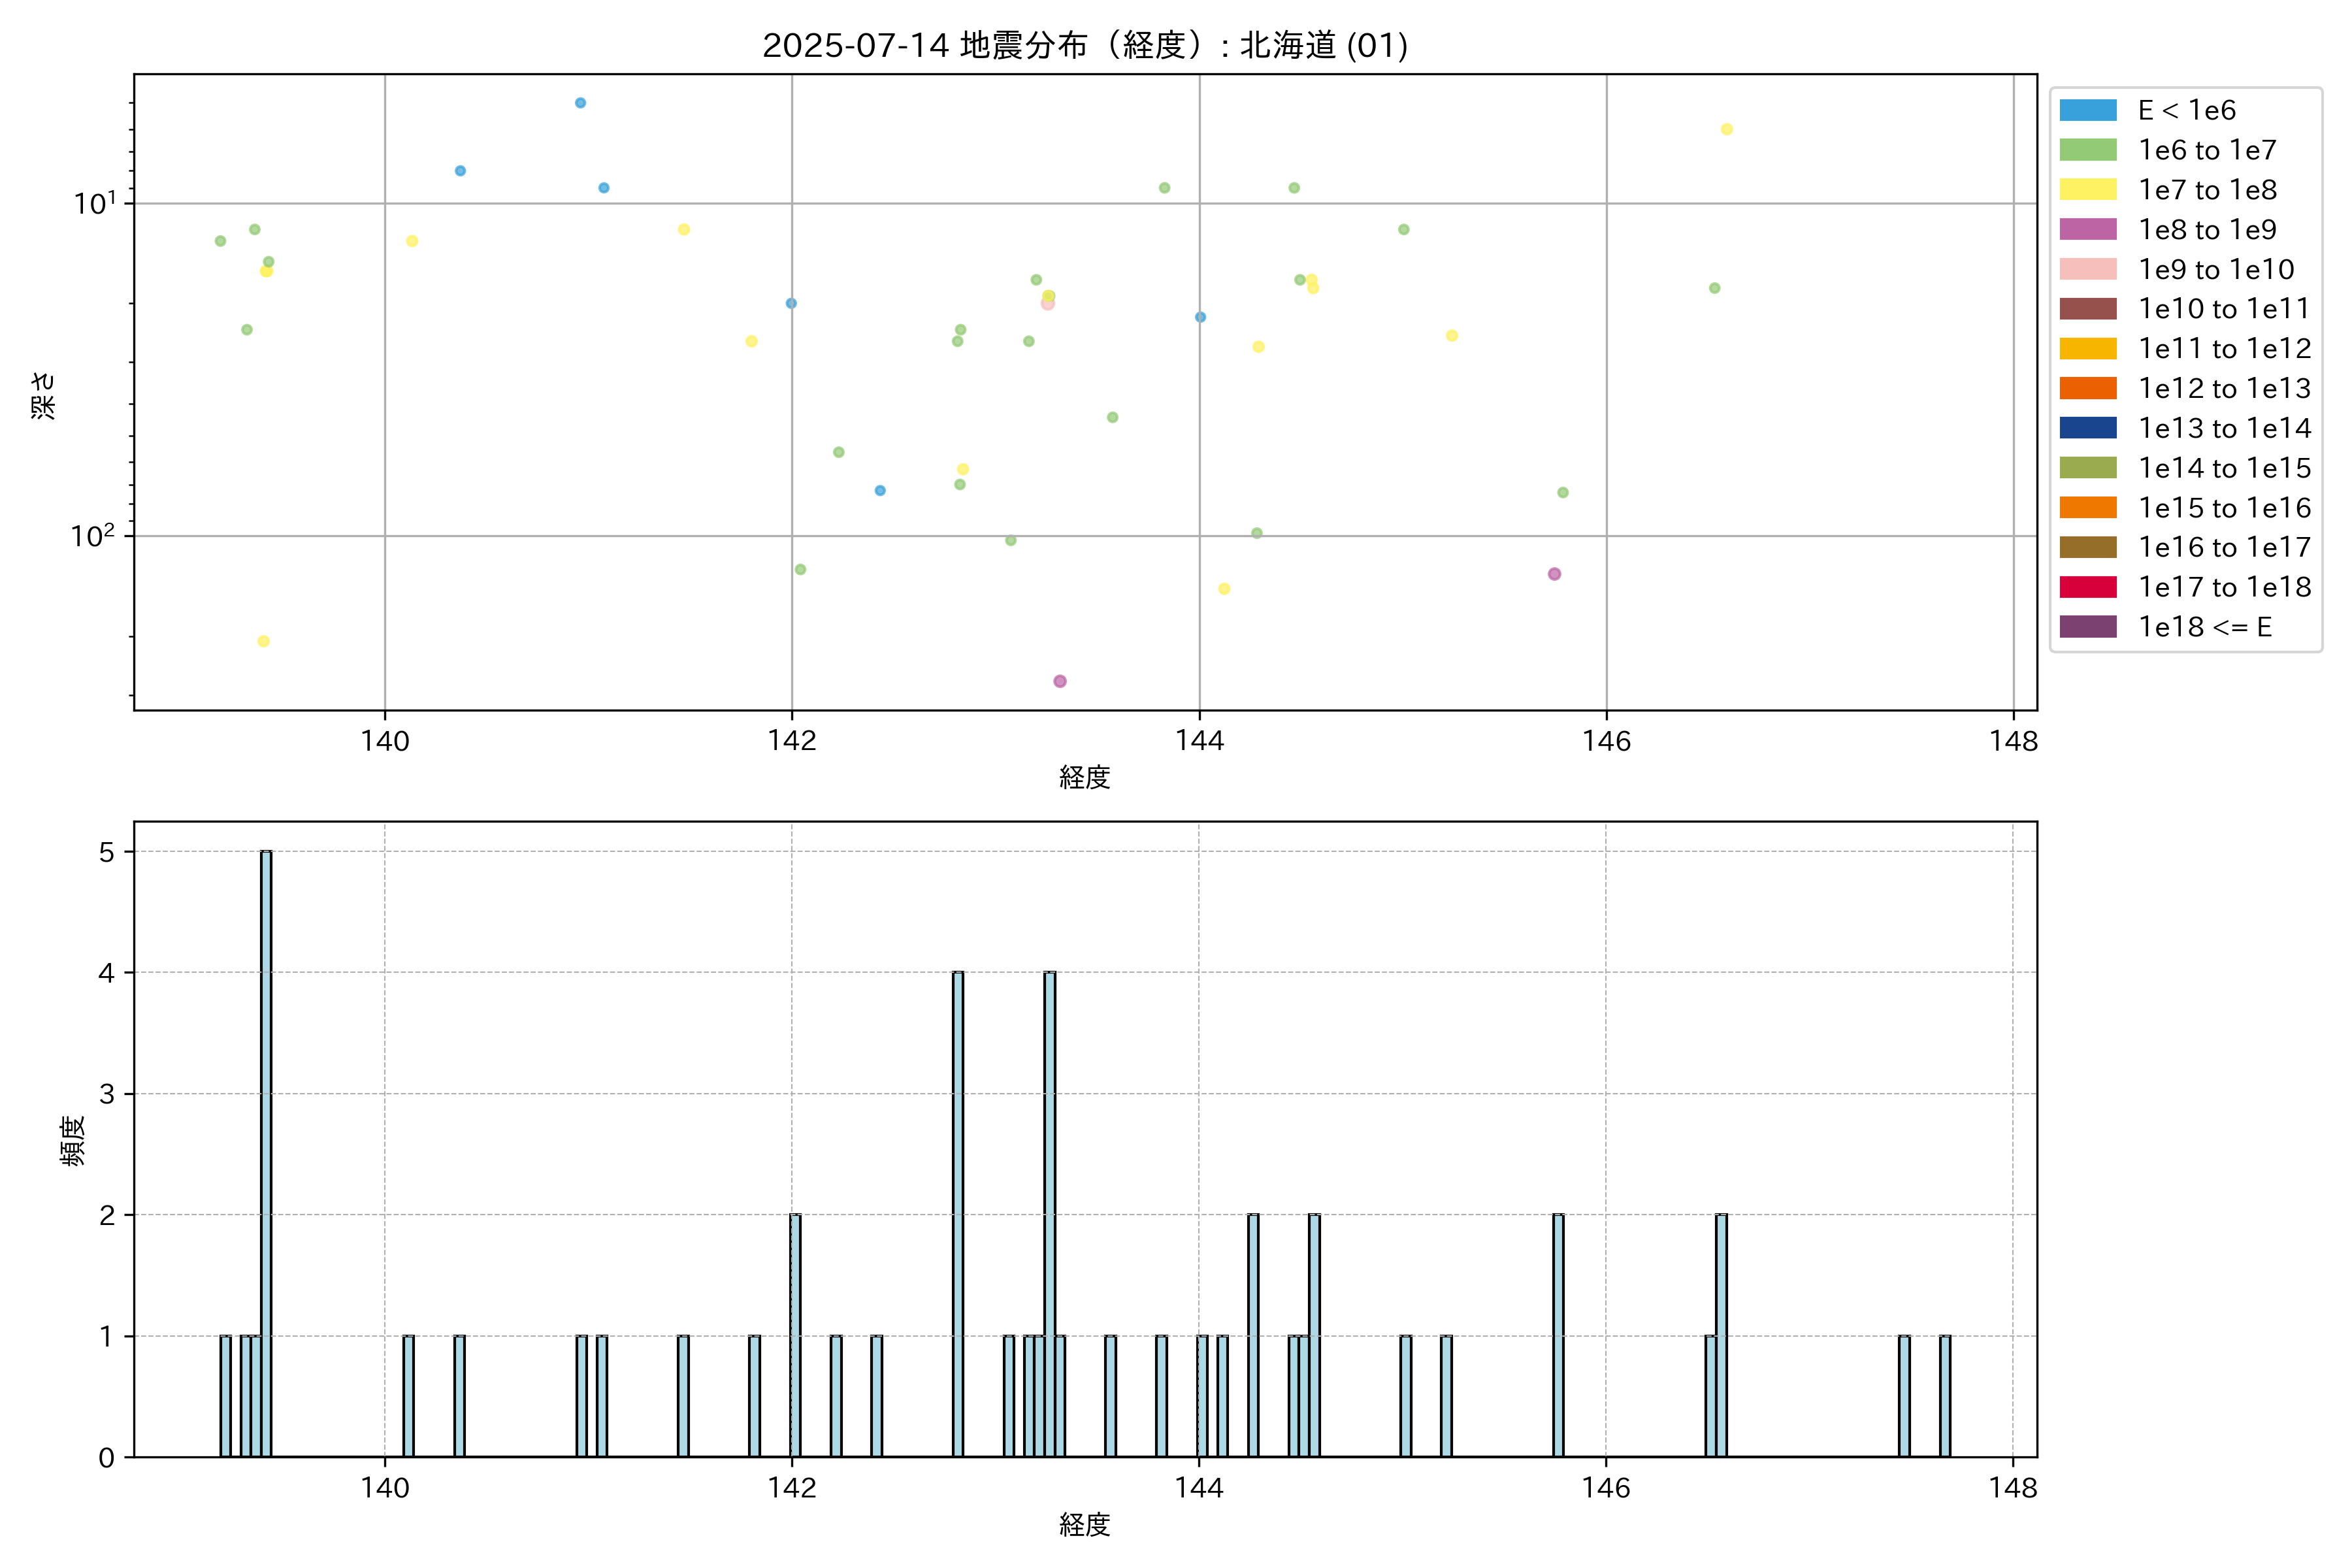
Task: Click the green '1e6 to 1e7' legend swatch
Action: point(2088,150)
